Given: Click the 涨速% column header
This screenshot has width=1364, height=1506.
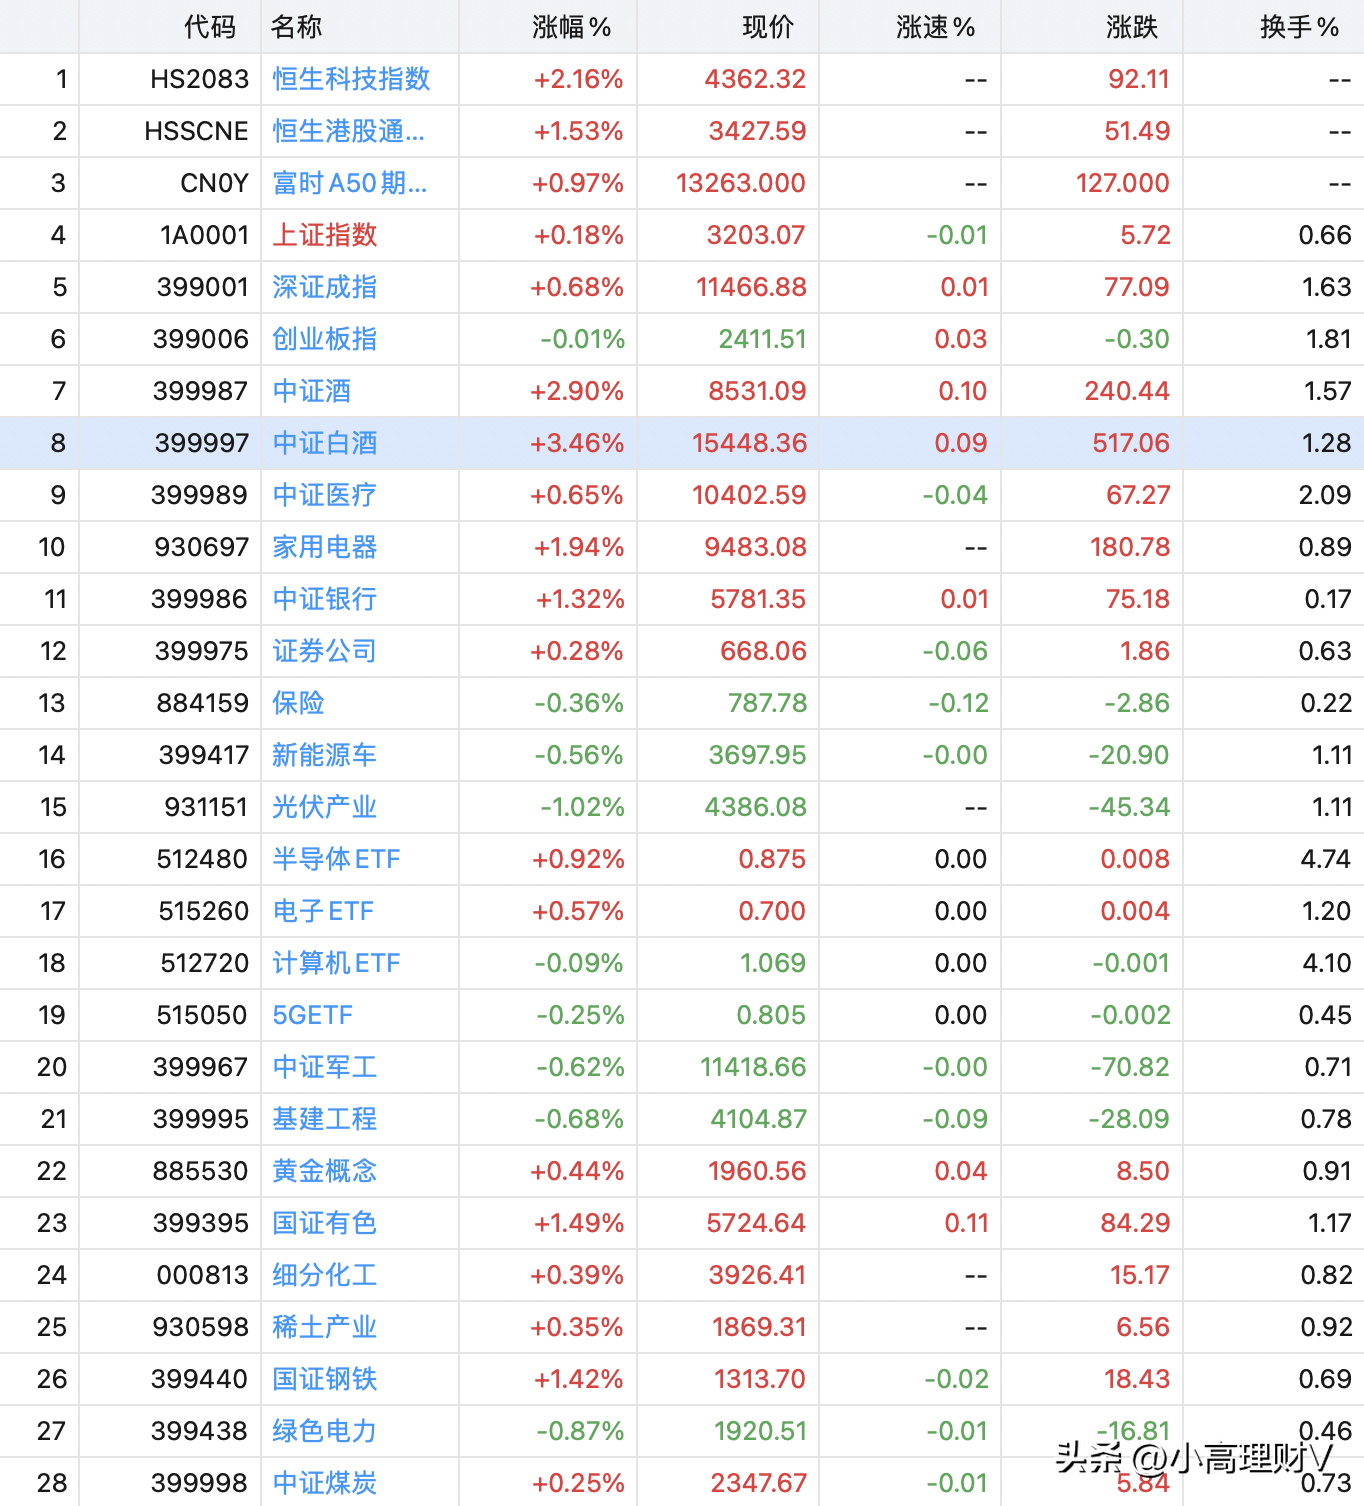Looking at the screenshot, I should pos(935,27).
